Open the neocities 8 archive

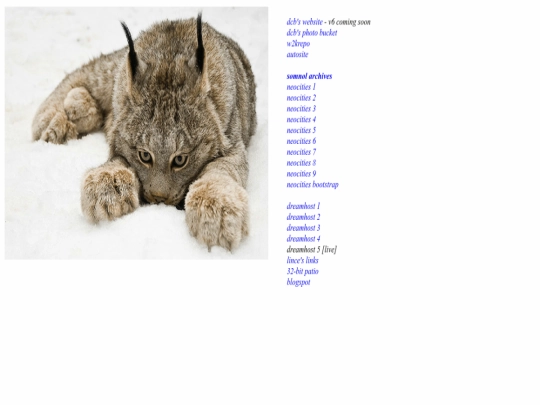click(x=301, y=163)
